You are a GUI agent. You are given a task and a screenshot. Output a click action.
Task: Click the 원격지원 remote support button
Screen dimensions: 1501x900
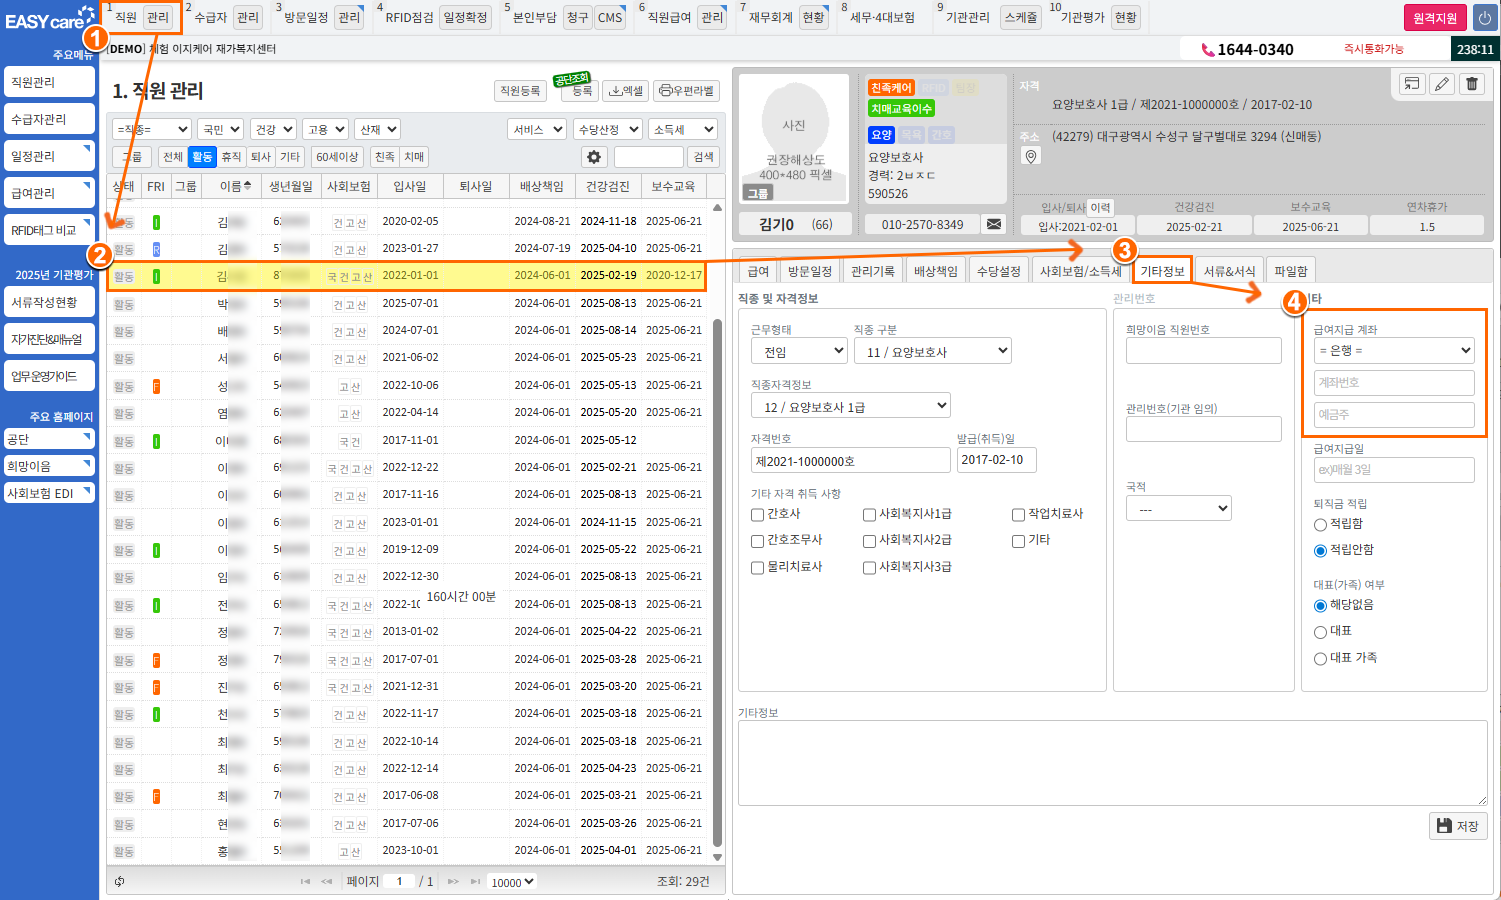click(1434, 18)
